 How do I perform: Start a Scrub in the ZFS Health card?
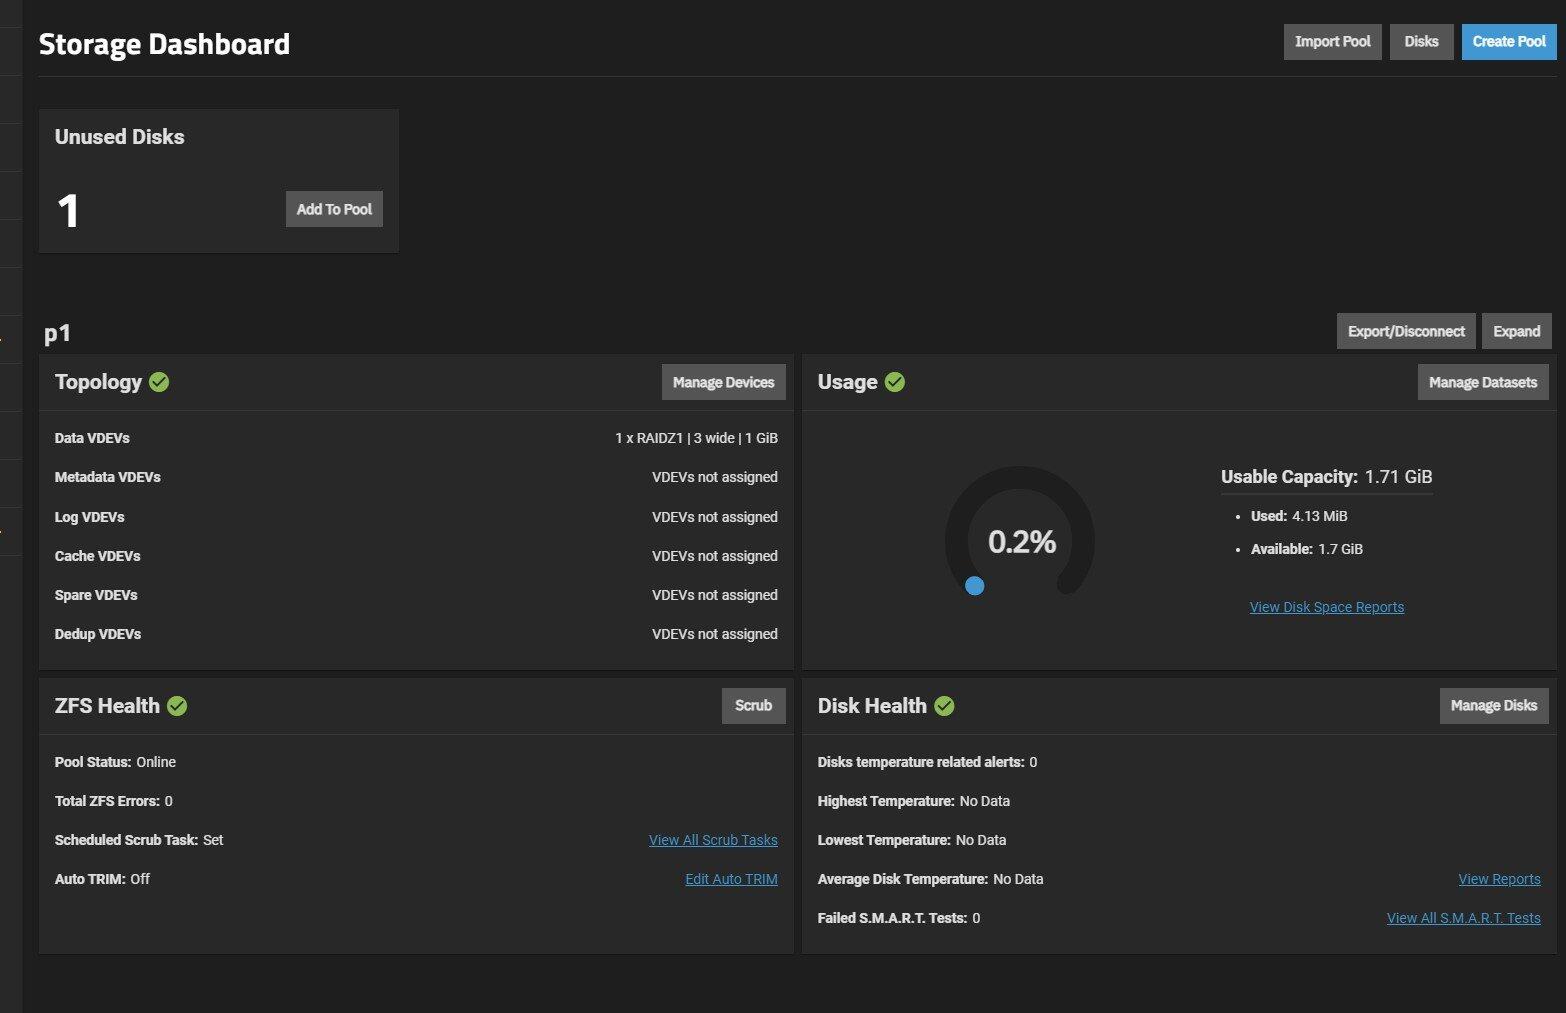tap(753, 705)
